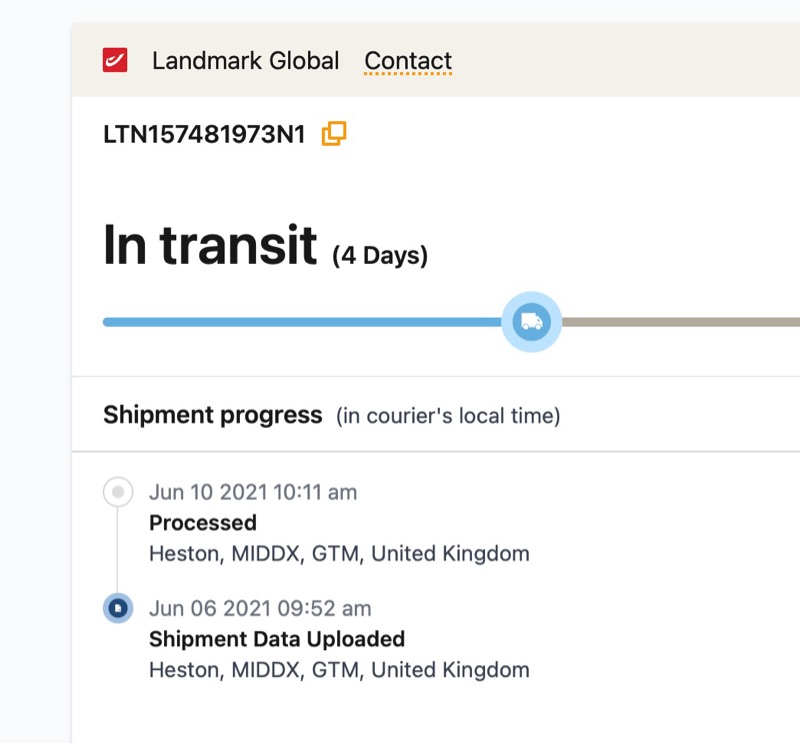The height and width of the screenshot is (744, 800).
Task: Click the truck icon on the progress bar
Action: click(x=531, y=322)
